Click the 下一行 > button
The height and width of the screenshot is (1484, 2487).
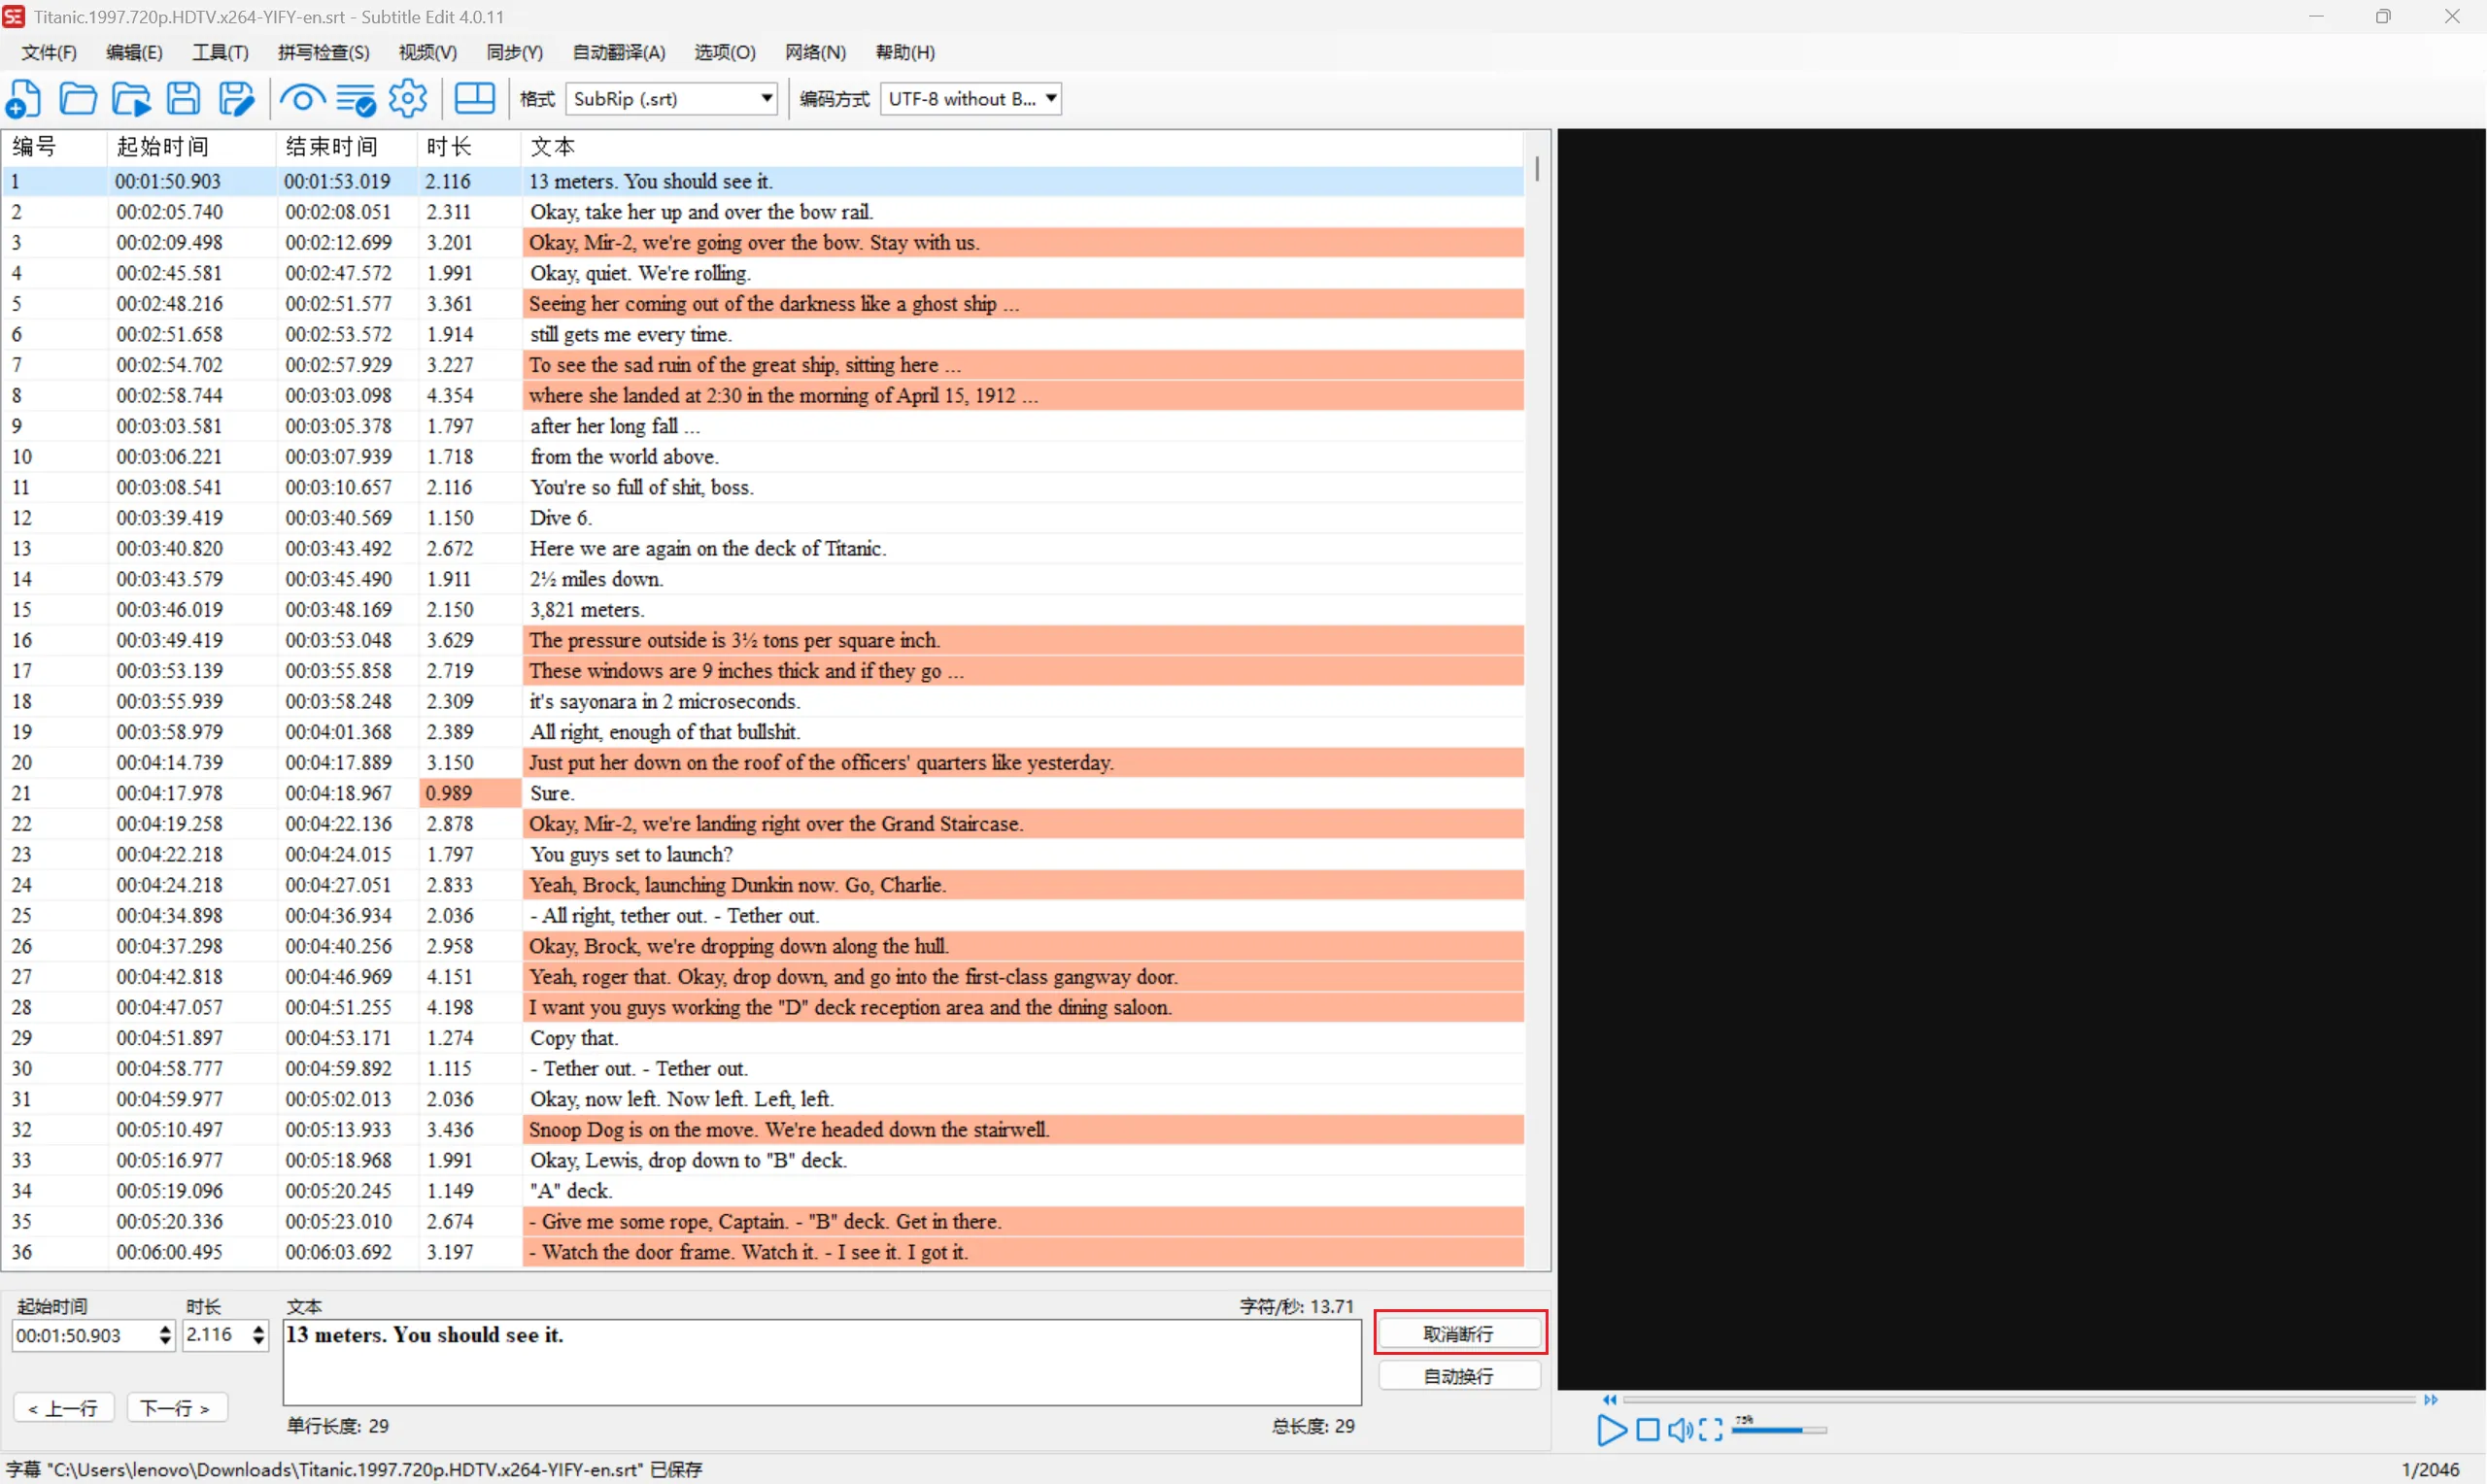coord(176,1408)
